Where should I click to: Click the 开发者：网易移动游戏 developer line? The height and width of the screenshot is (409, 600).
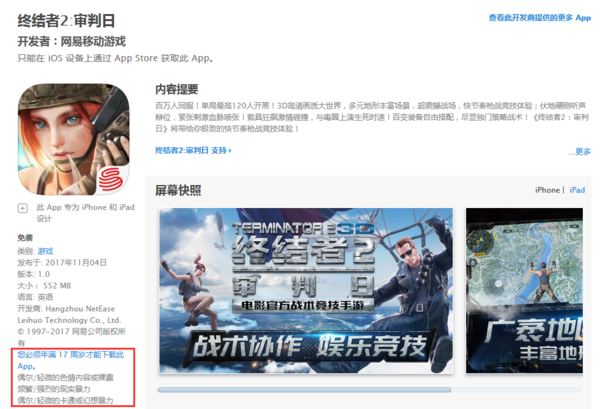point(72,41)
